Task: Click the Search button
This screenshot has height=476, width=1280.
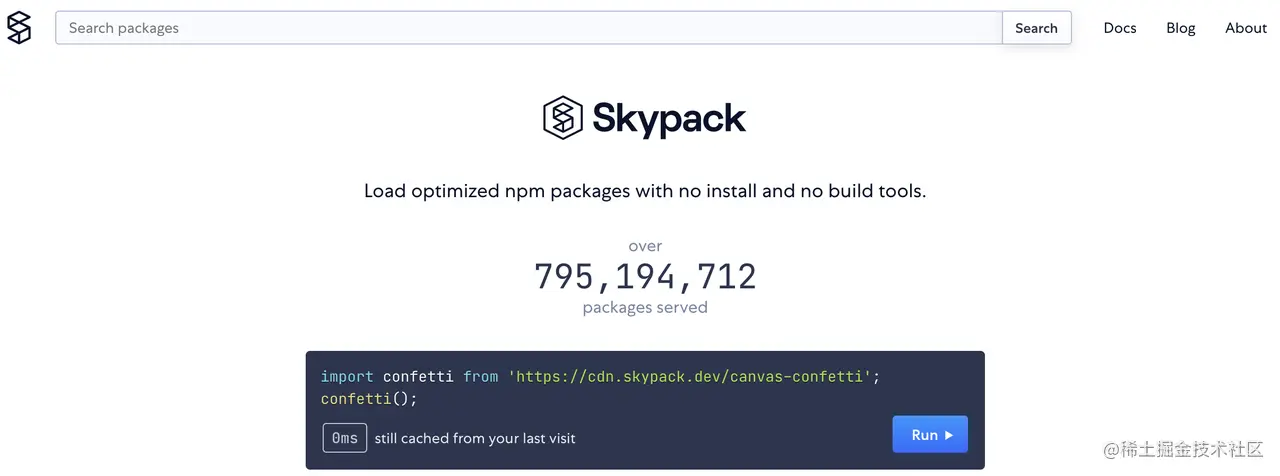Action: 1036,28
